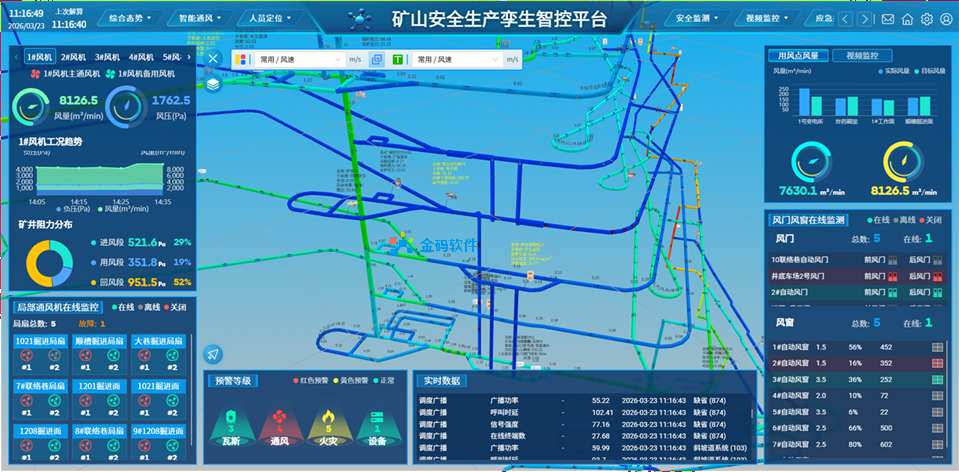Click the user profile icon
The height and width of the screenshot is (472, 959).
tap(946, 19)
